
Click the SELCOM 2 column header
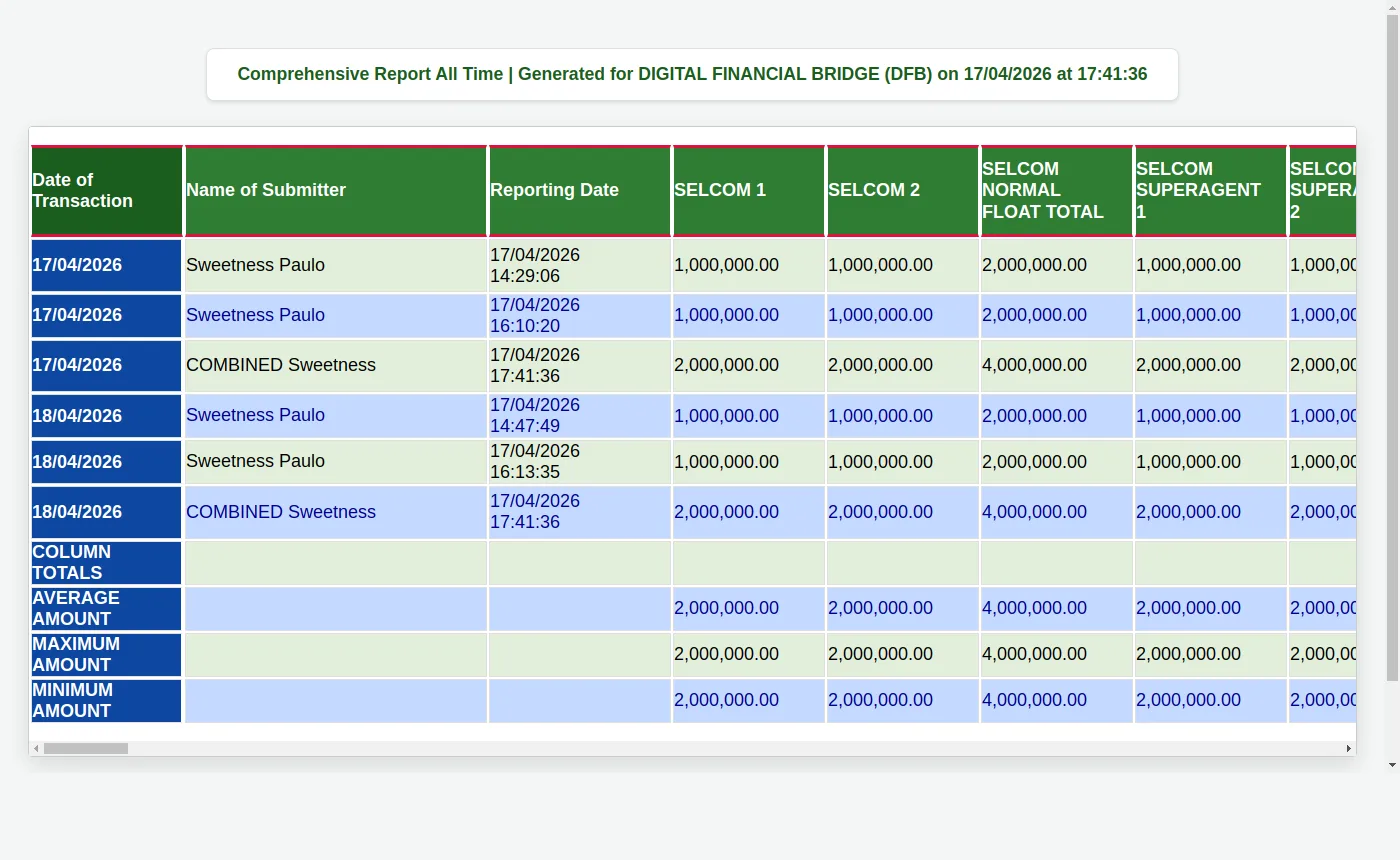click(x=903, y=190)
